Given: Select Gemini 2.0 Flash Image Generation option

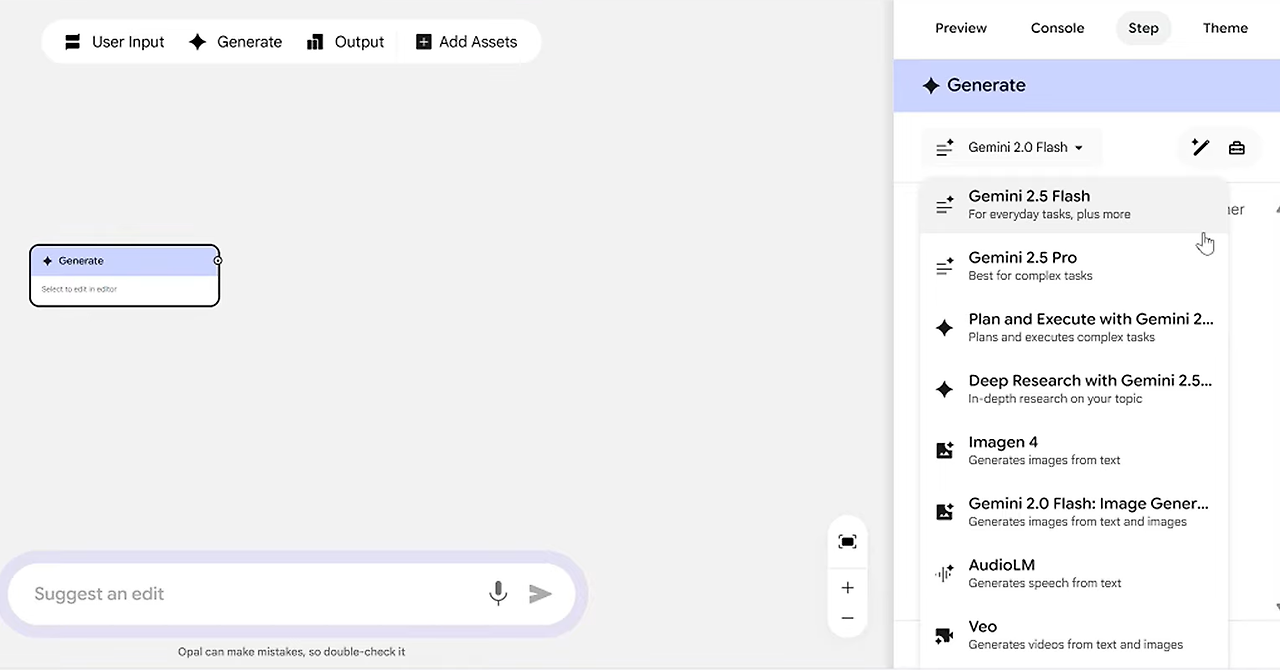Looking at the screenshot, I should [1073, 512].
